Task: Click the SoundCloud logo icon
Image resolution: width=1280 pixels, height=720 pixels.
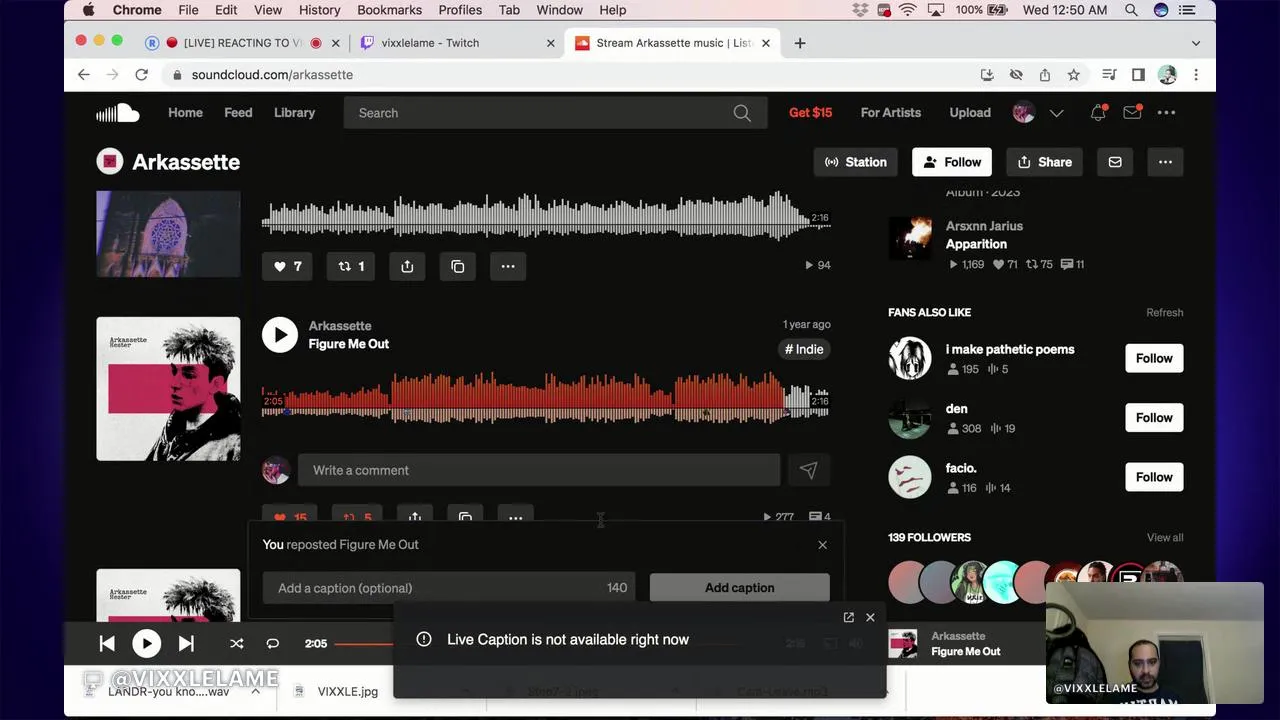Action: (x=117, y=113)
